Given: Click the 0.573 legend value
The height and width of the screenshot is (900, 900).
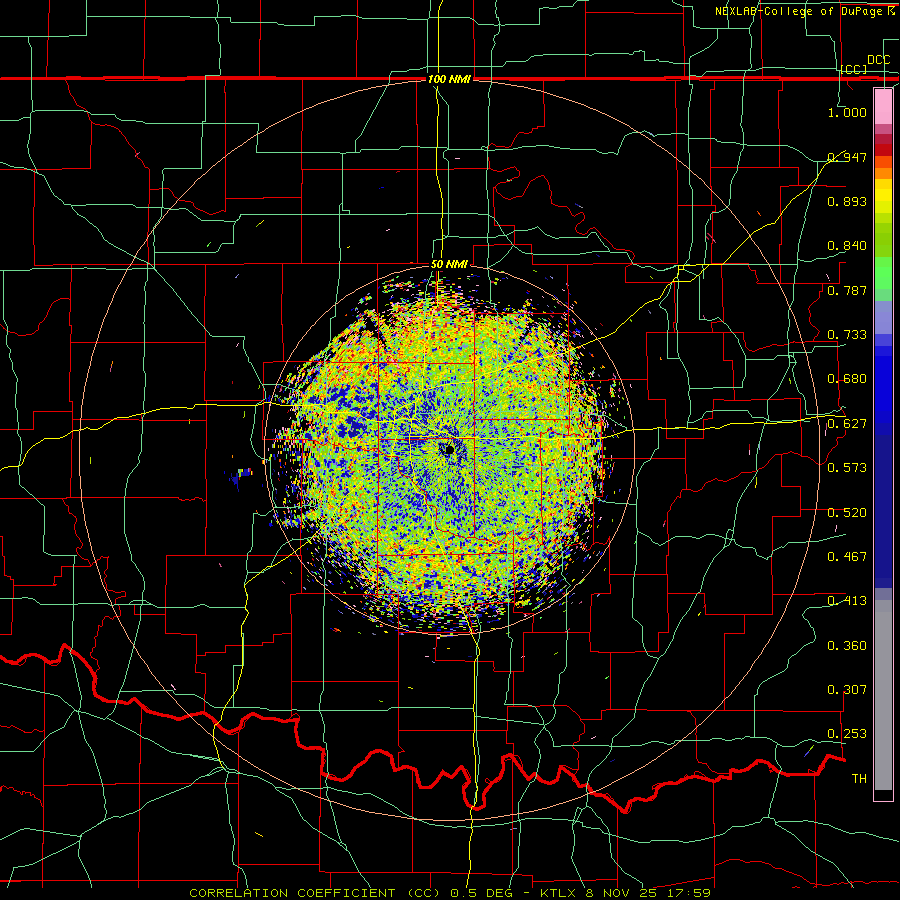Looking at the screenshot, I should point(847,468).
